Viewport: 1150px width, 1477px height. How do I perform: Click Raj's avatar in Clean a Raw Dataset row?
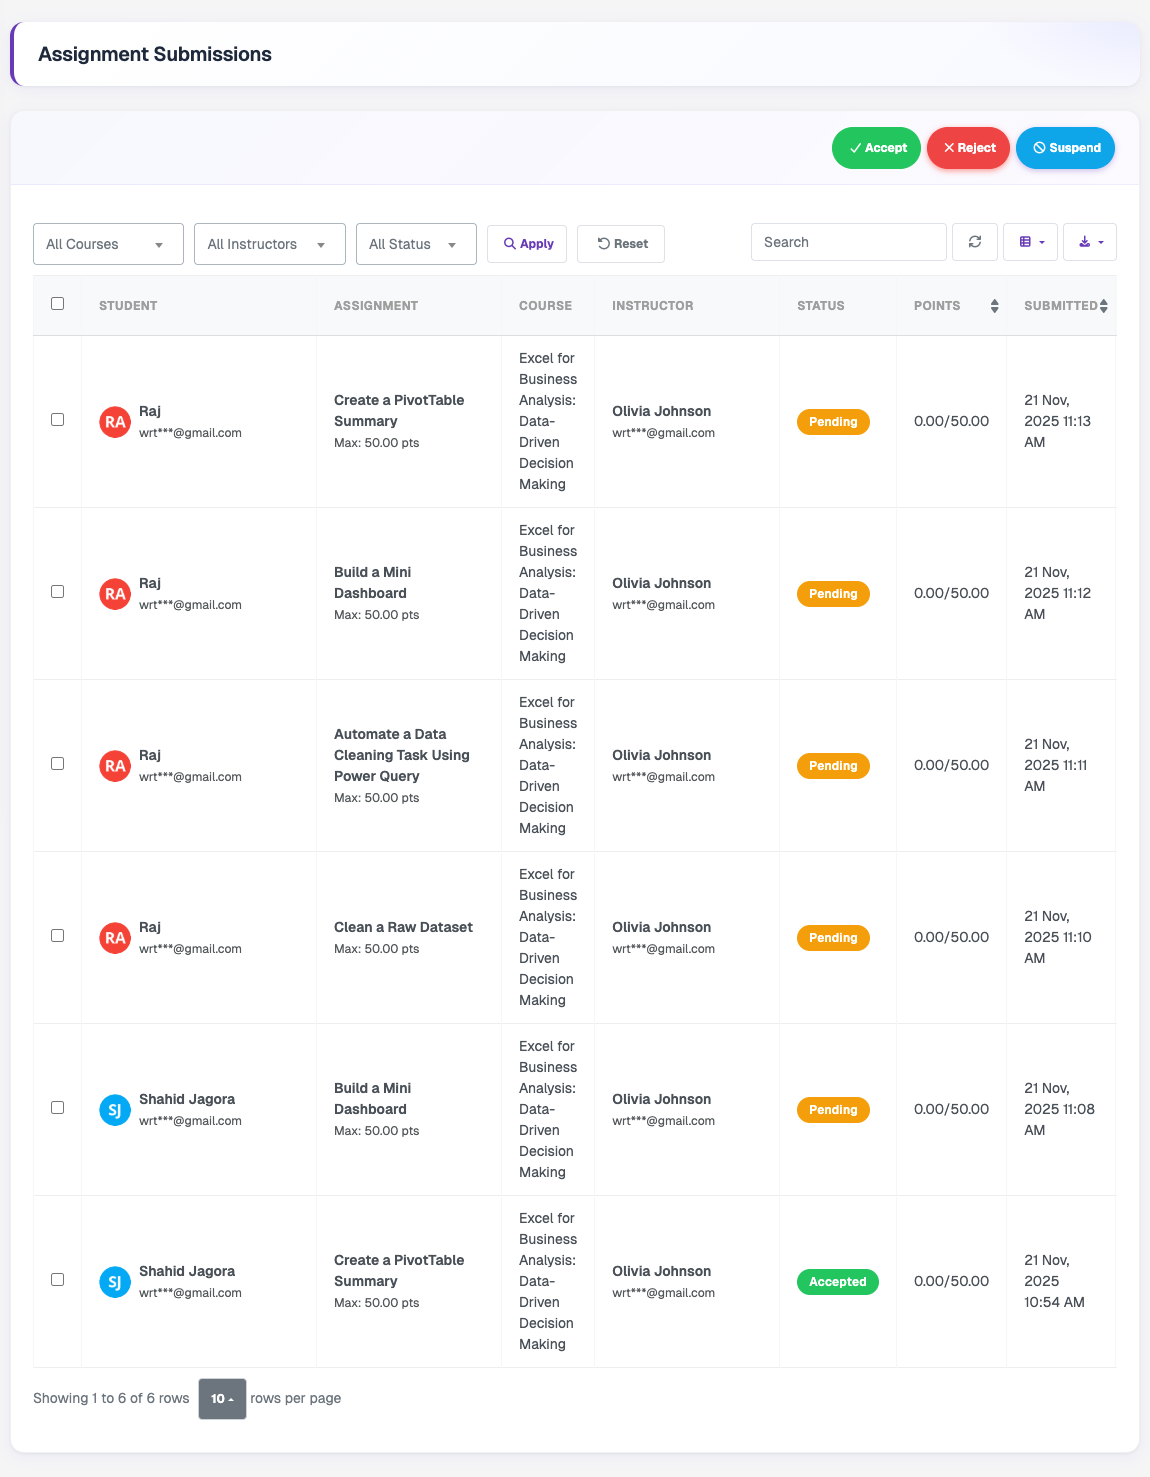115,938
